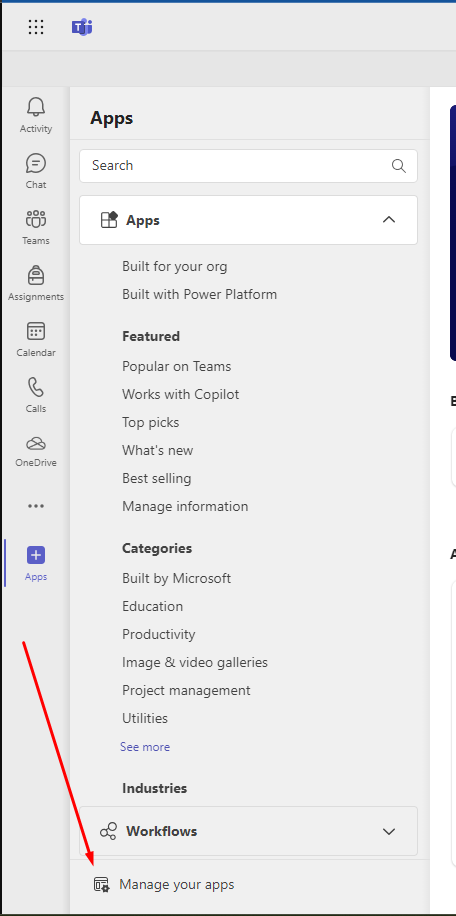Image resolution: width=456 pixels, height=916 pixels.
Task: Open Manage your apps
Action: pyautogui.click(x=176, y=884)
